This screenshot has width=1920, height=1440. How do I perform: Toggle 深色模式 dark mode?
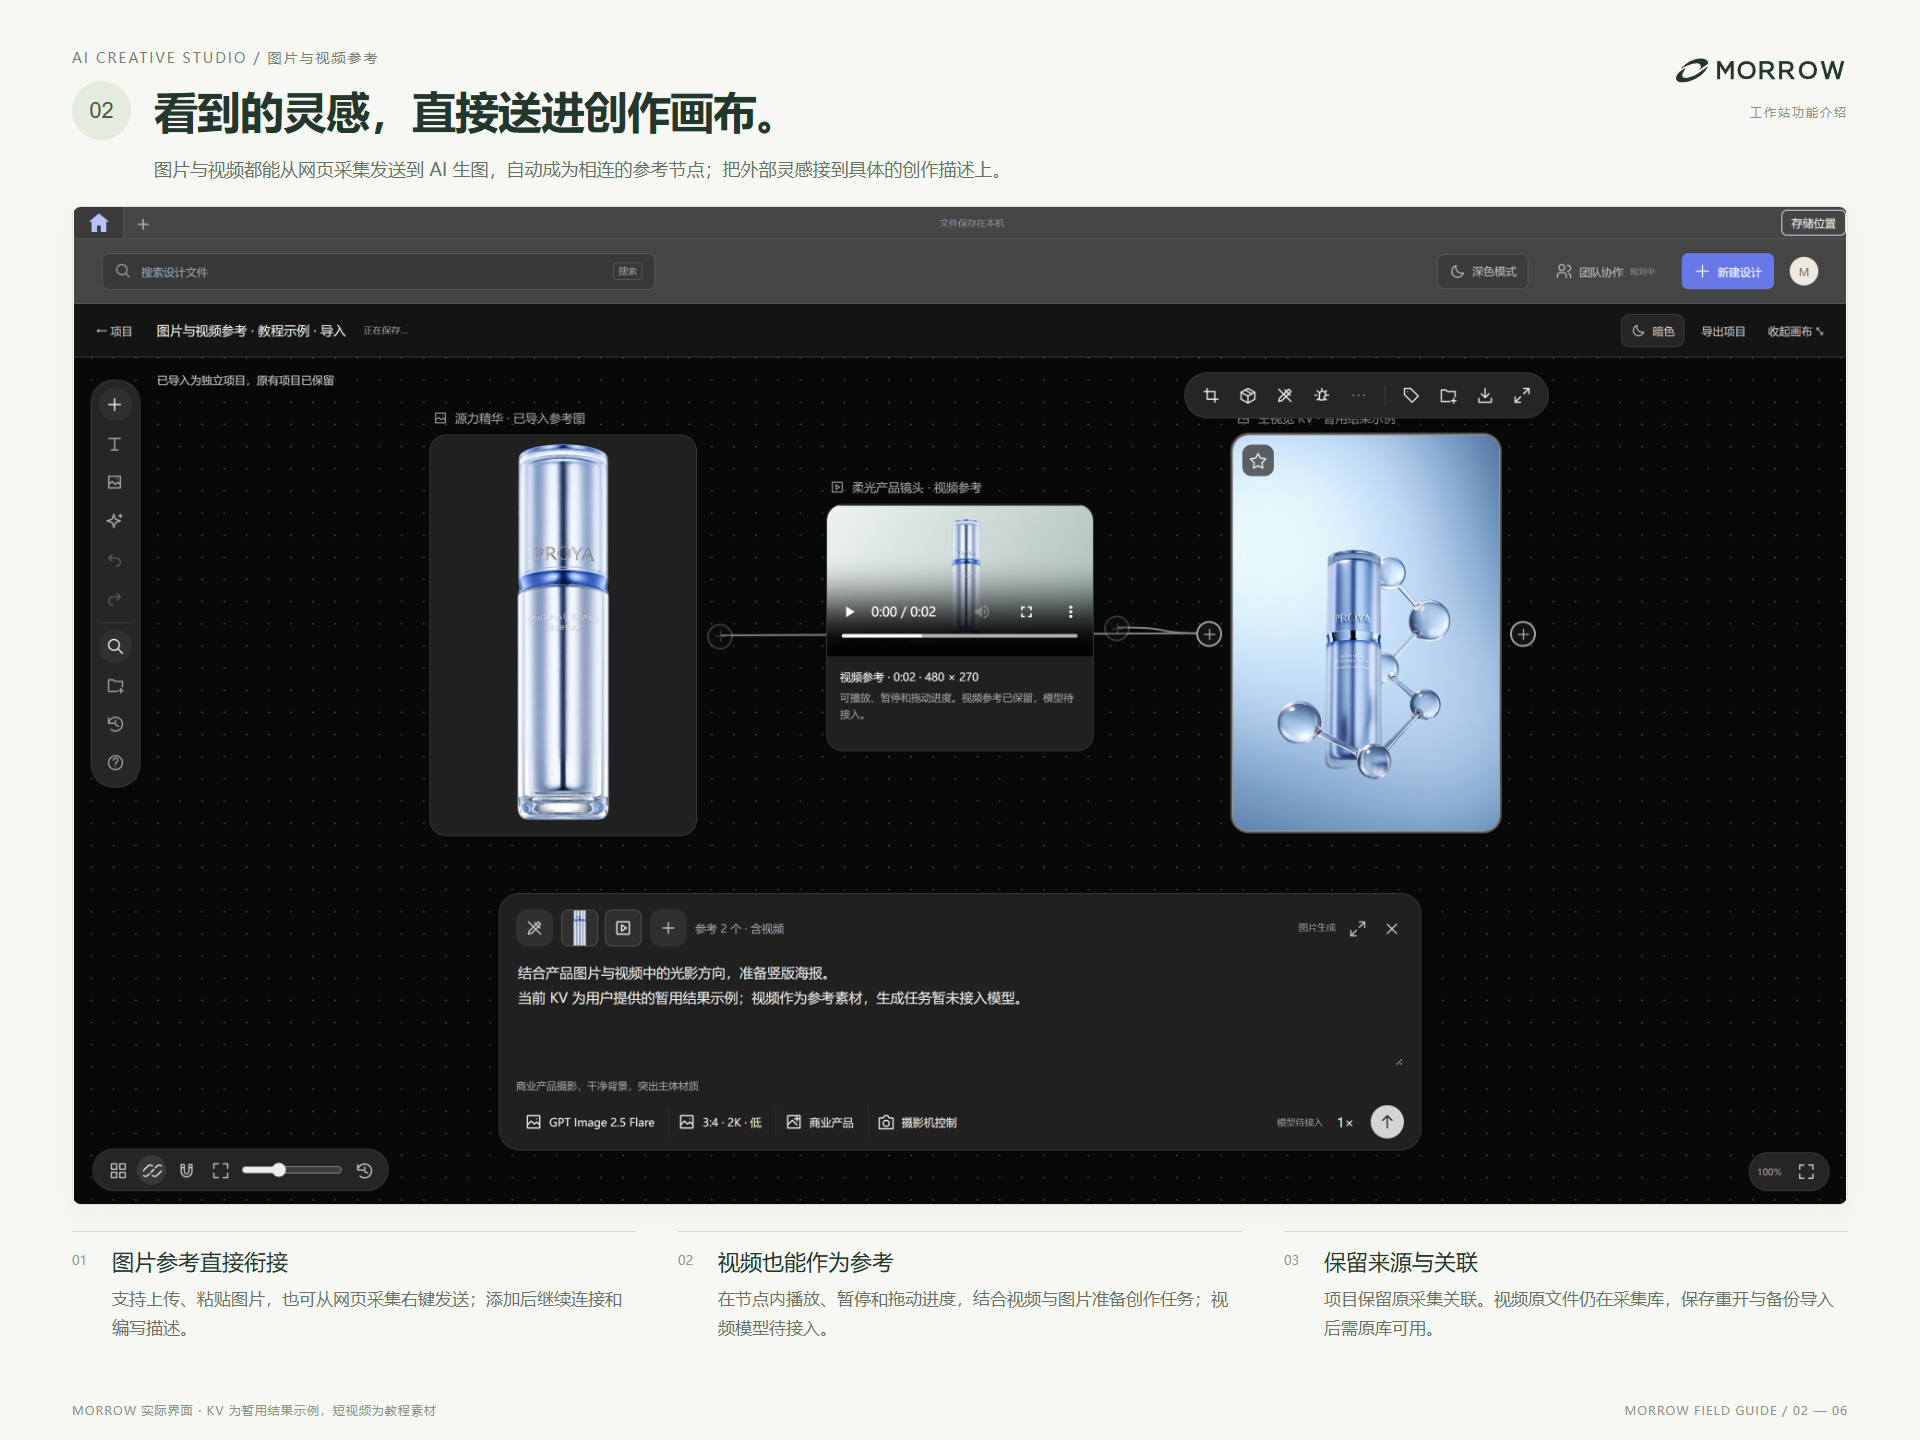(x=1483, y=271)
